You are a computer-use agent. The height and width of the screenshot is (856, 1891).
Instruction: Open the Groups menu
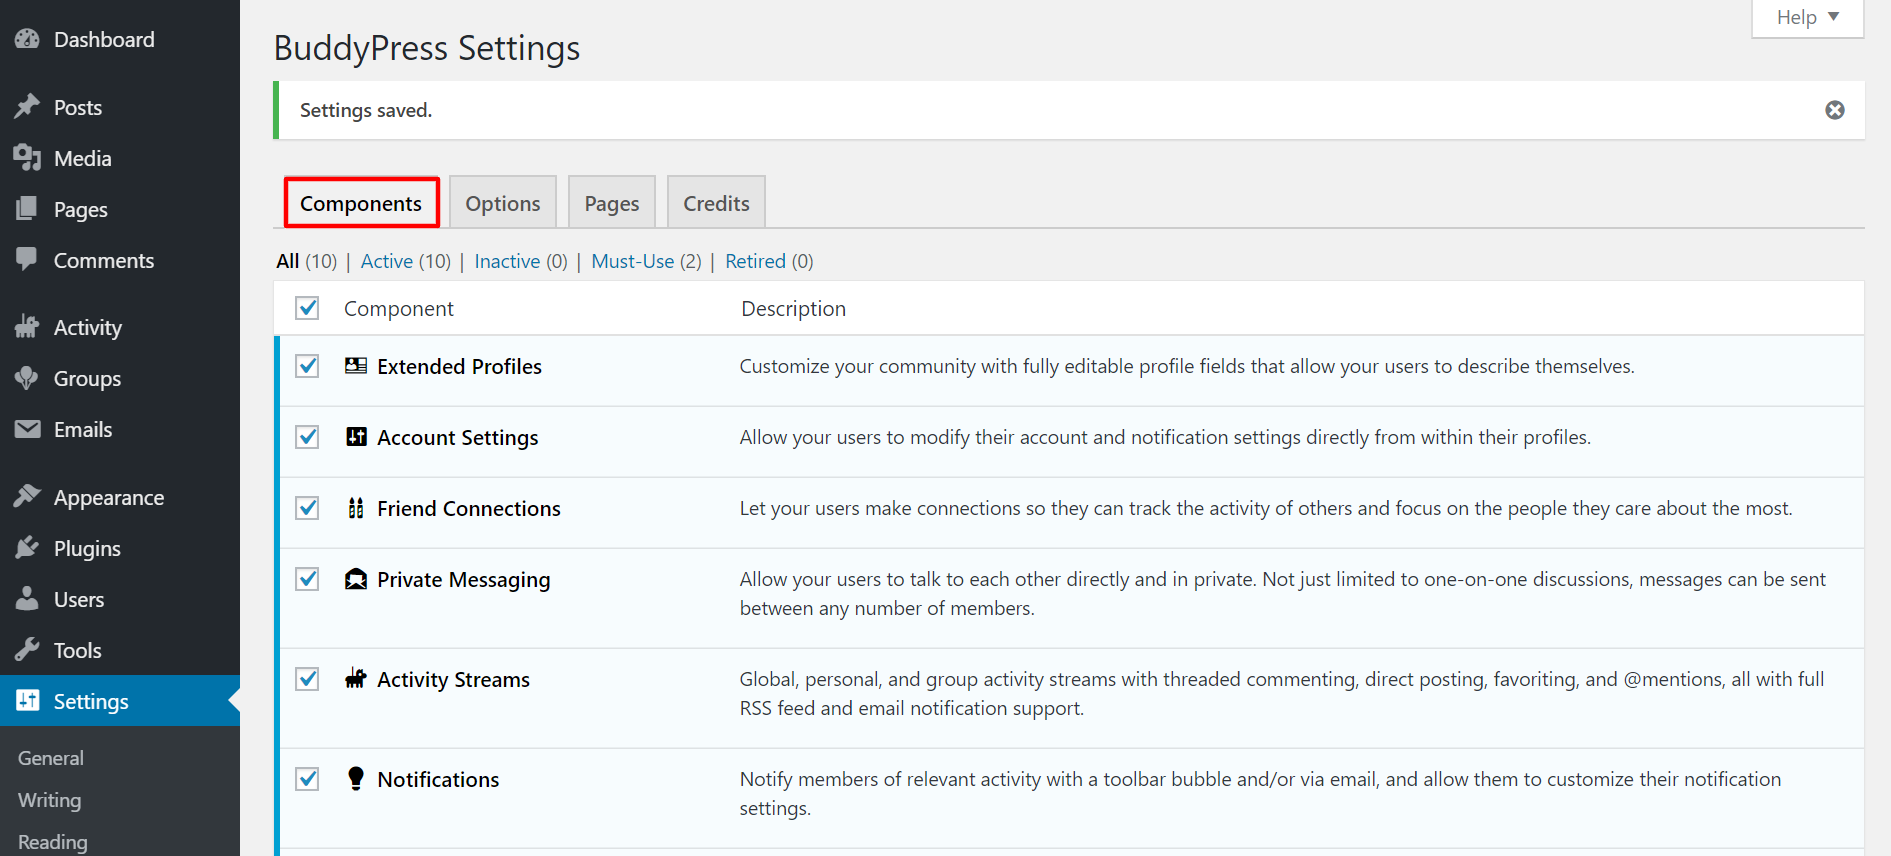pos(120,378)
